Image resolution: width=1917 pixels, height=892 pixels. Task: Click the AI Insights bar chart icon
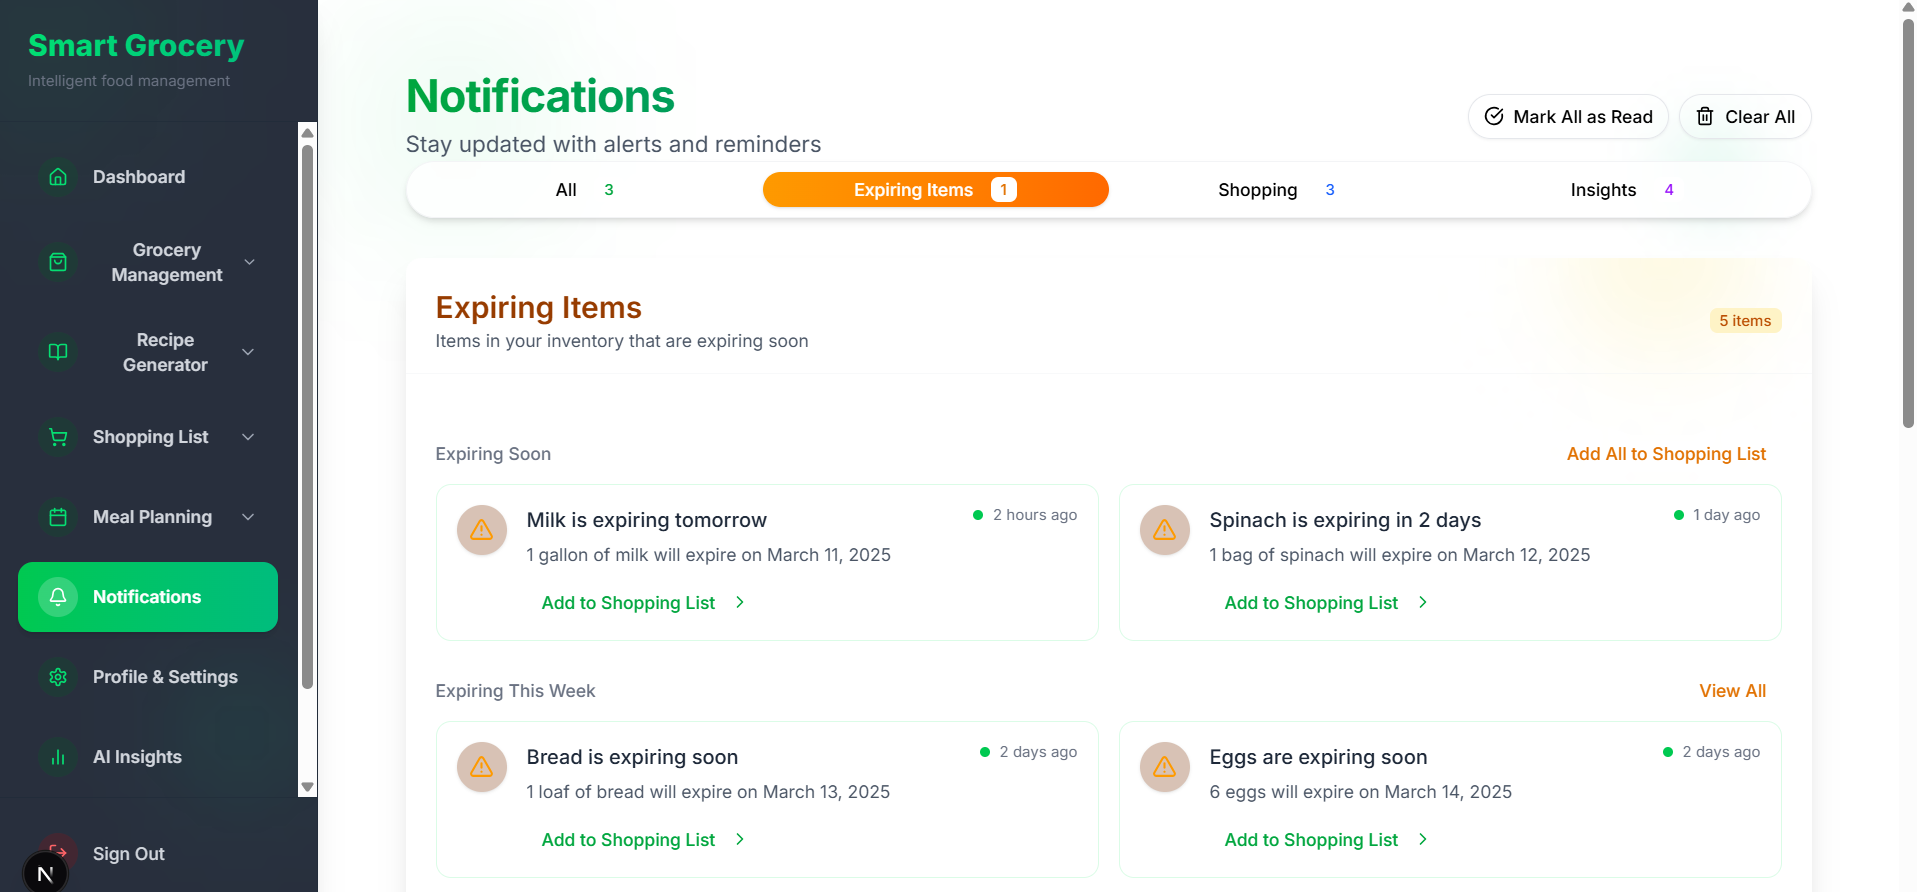click(58, 757)
